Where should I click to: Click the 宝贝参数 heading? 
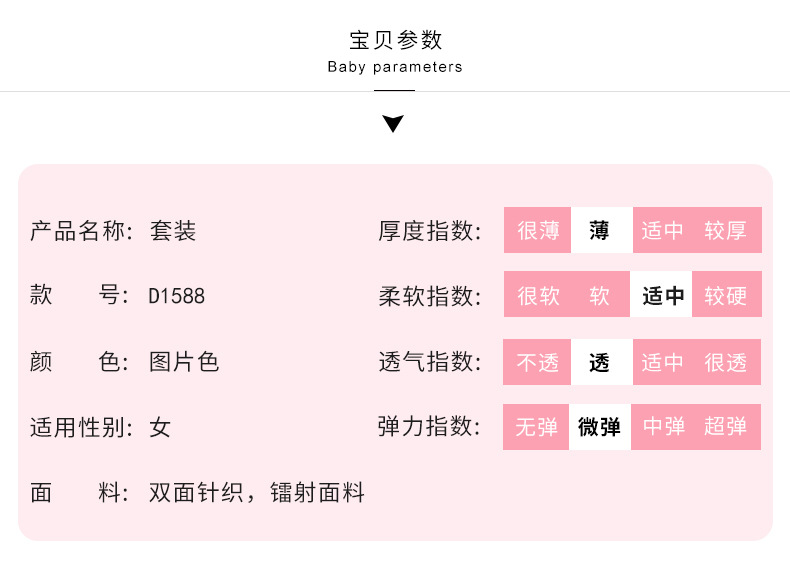coord(395,41)
